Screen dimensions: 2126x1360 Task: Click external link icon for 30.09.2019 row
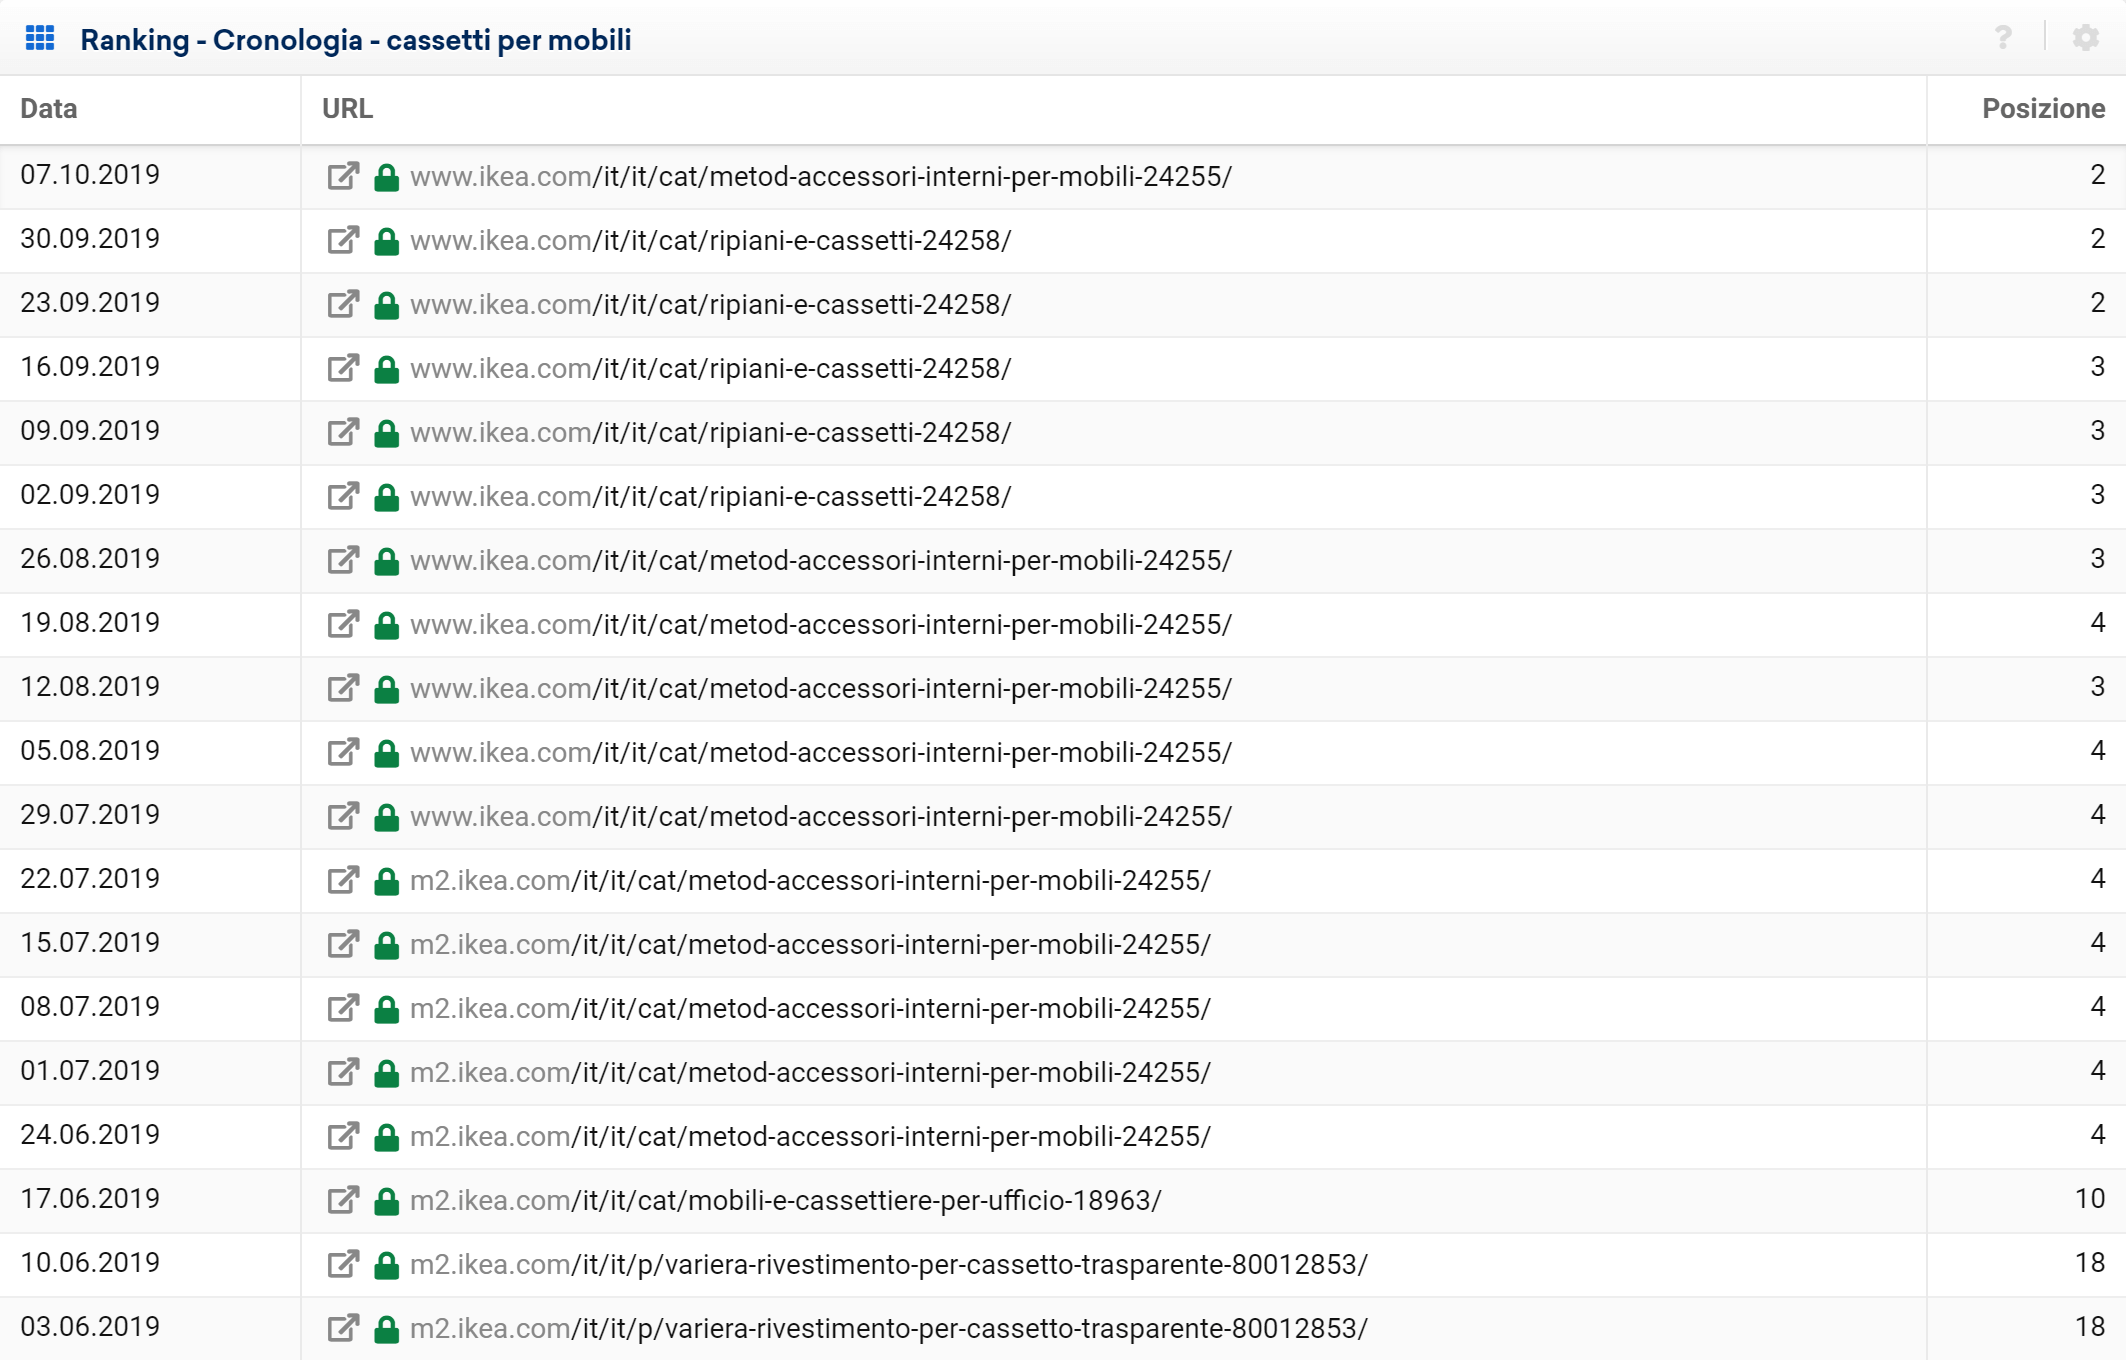click(342, 241)
